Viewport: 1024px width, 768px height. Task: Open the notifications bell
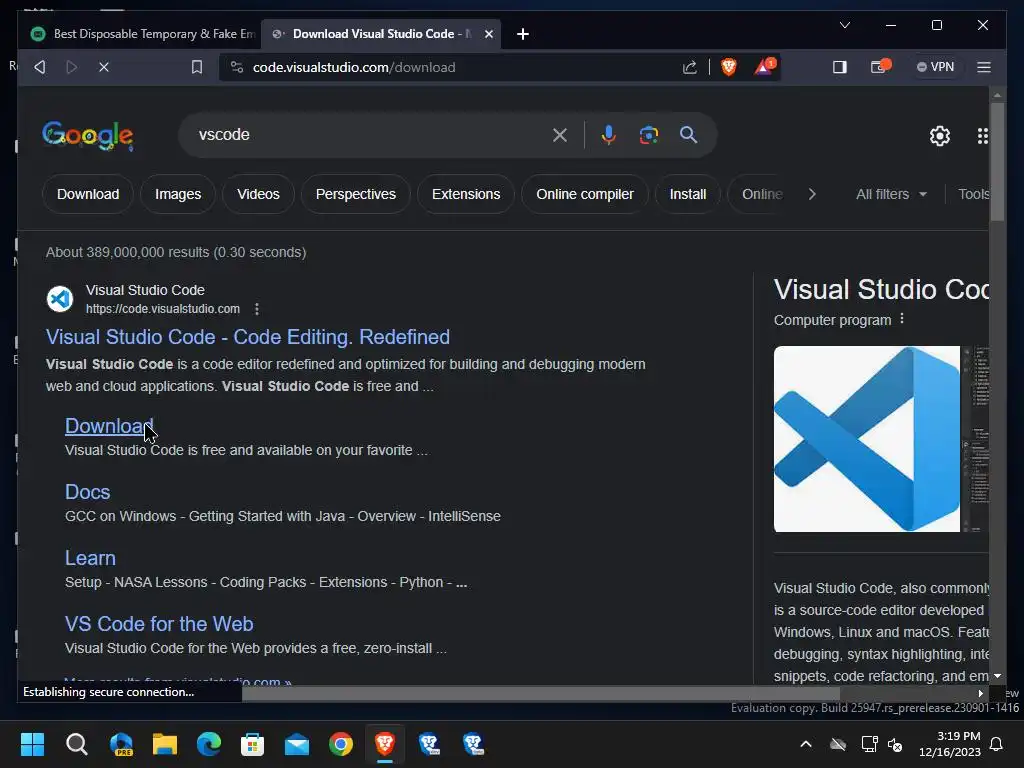tap(997, 744)
